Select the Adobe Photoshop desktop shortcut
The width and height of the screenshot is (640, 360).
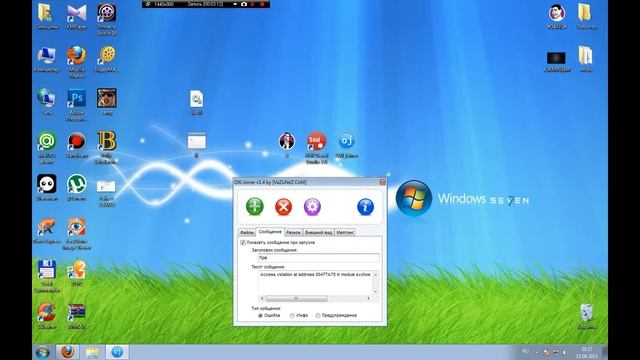click(x=76, y=105)
